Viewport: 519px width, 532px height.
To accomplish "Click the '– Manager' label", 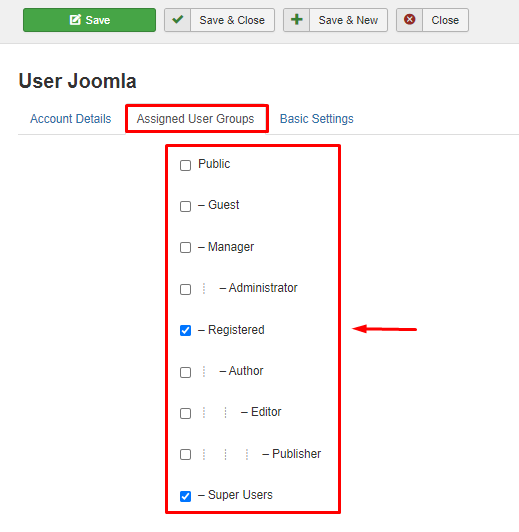I will click(226, 247).
